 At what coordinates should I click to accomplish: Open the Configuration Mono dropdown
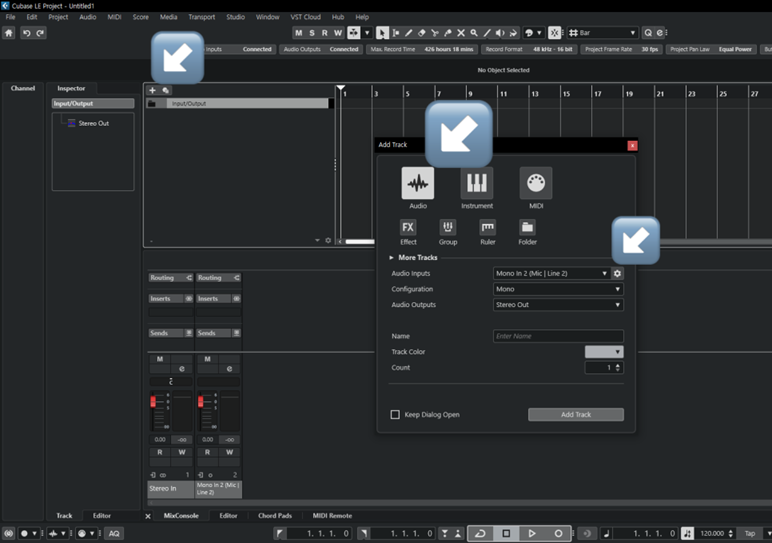(558, 289)
